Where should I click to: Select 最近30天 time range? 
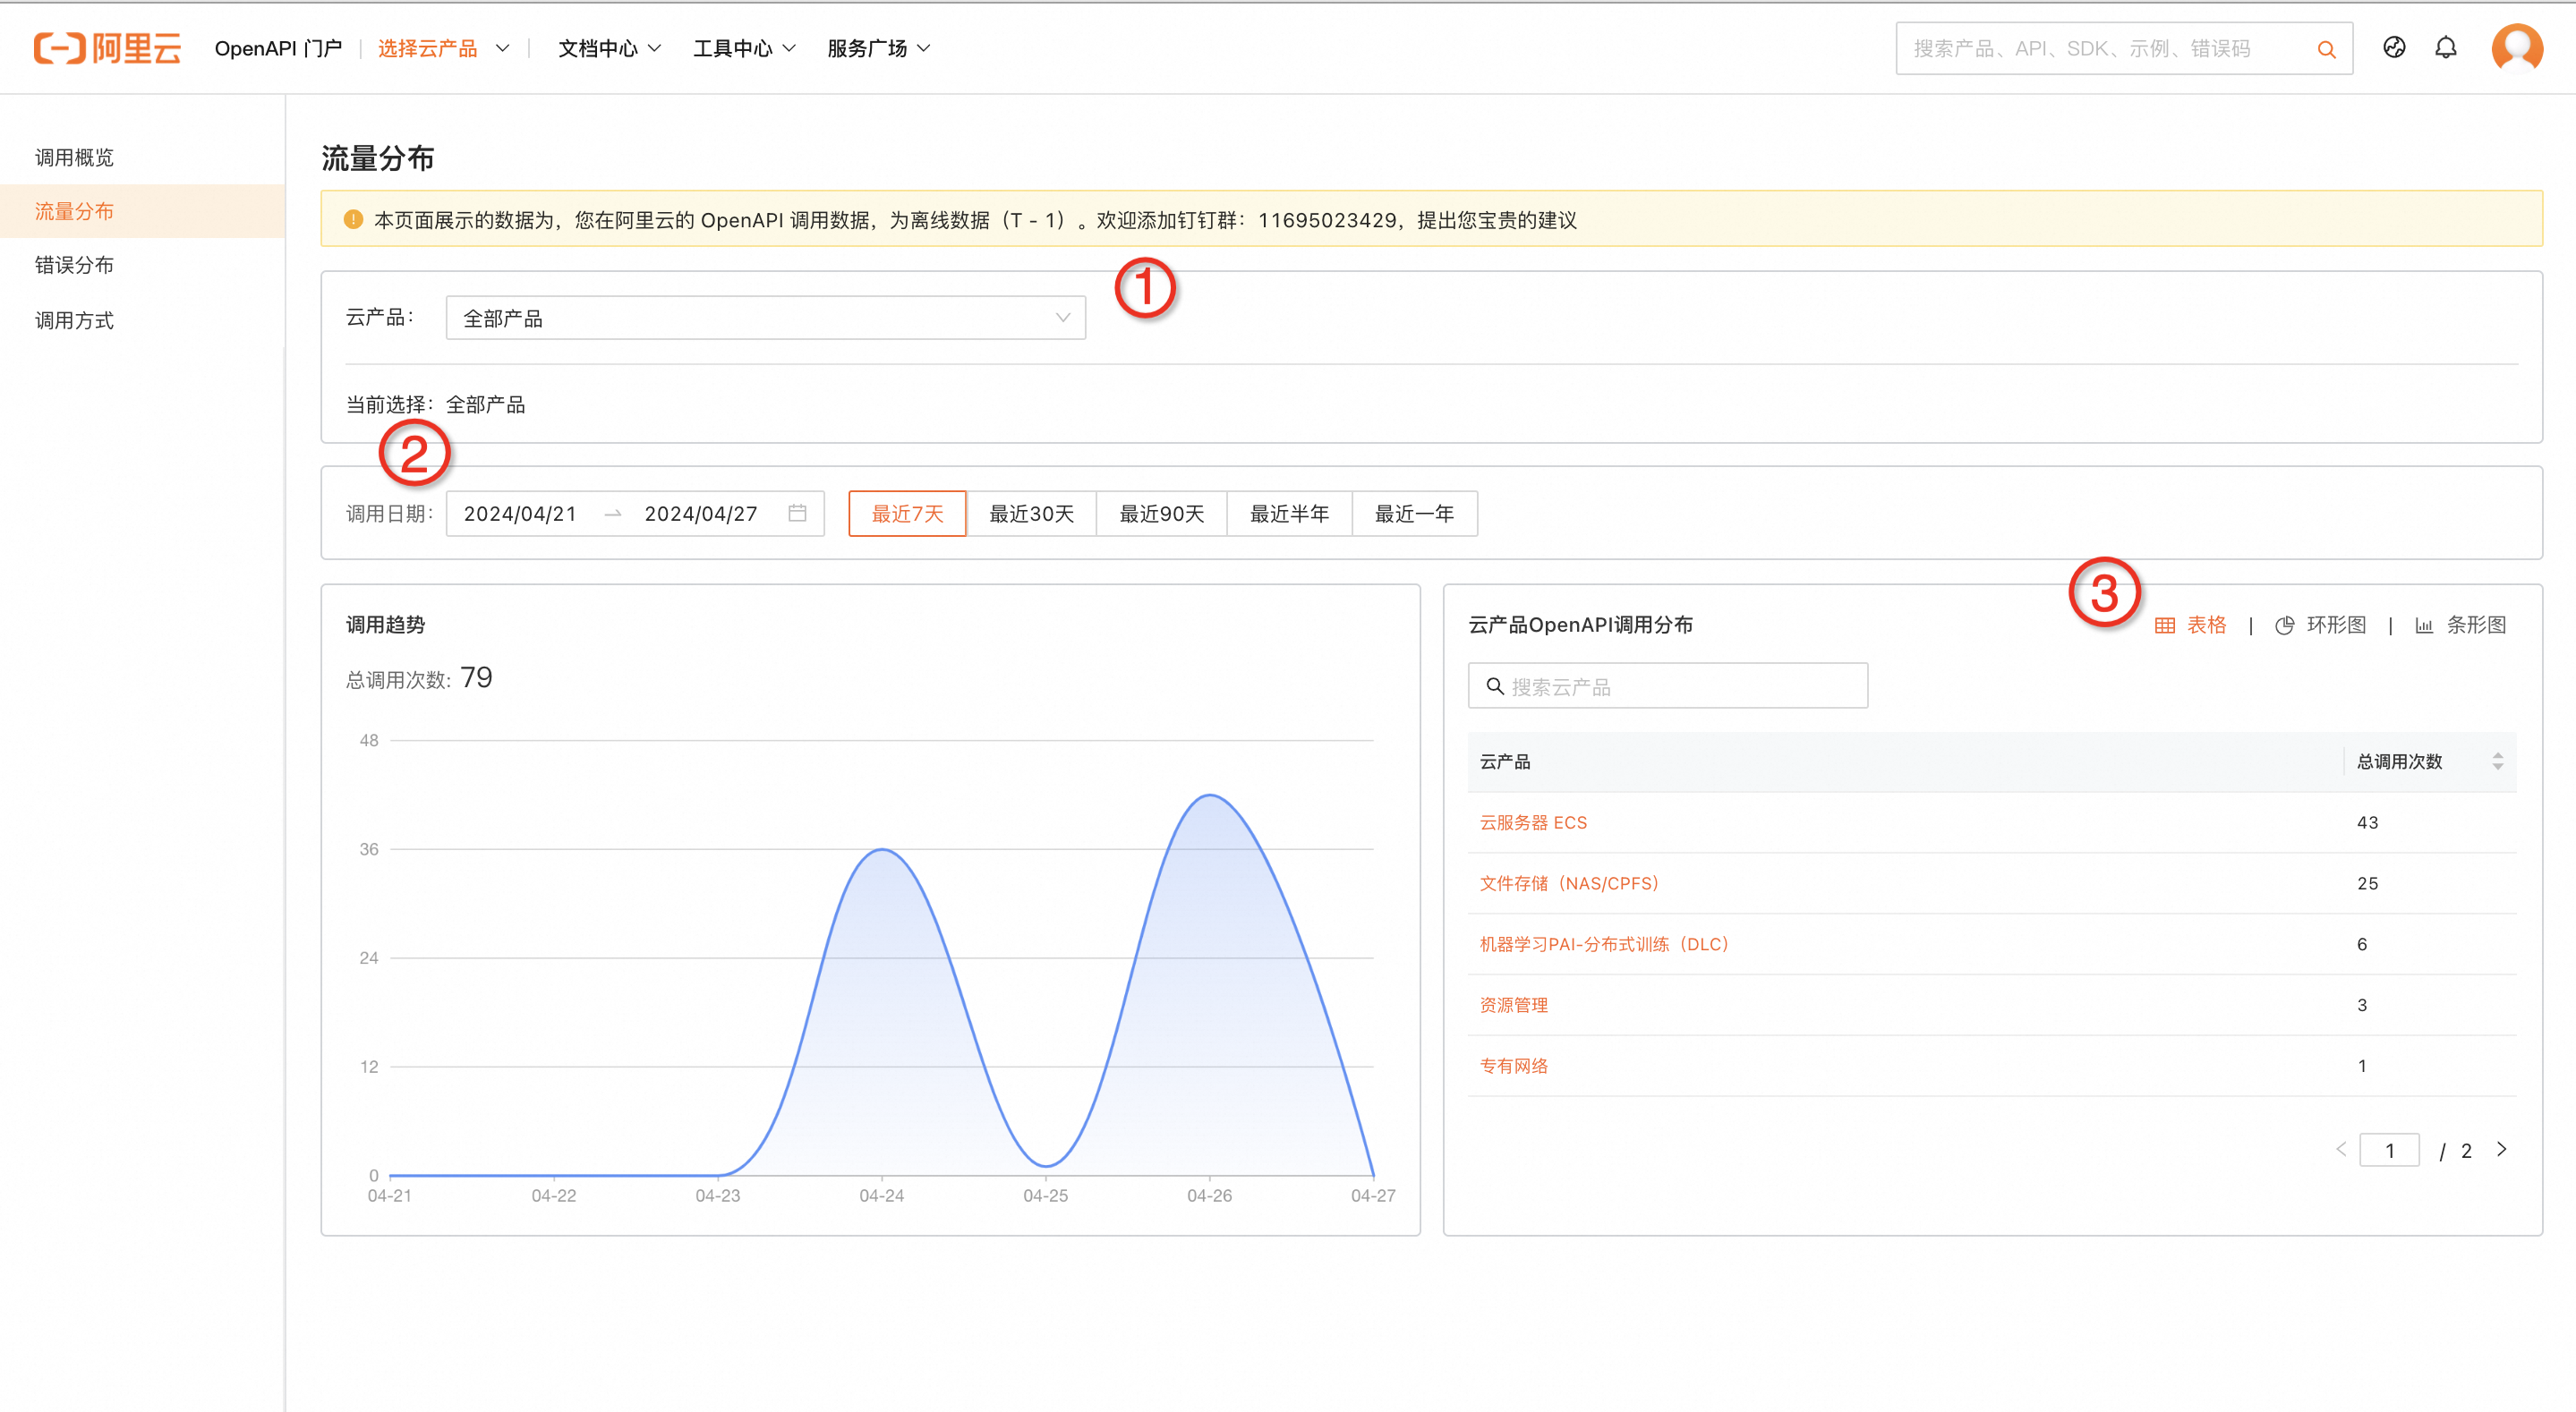(1031, 513)
